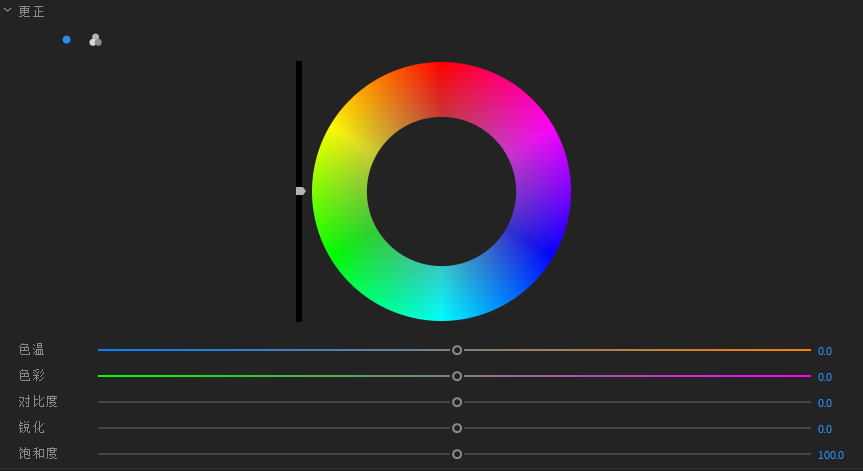Image resolution: width=863 pixels, height=471 pixels.
Task: Select the single color wheel mode dot
Action: coord(67,40)
